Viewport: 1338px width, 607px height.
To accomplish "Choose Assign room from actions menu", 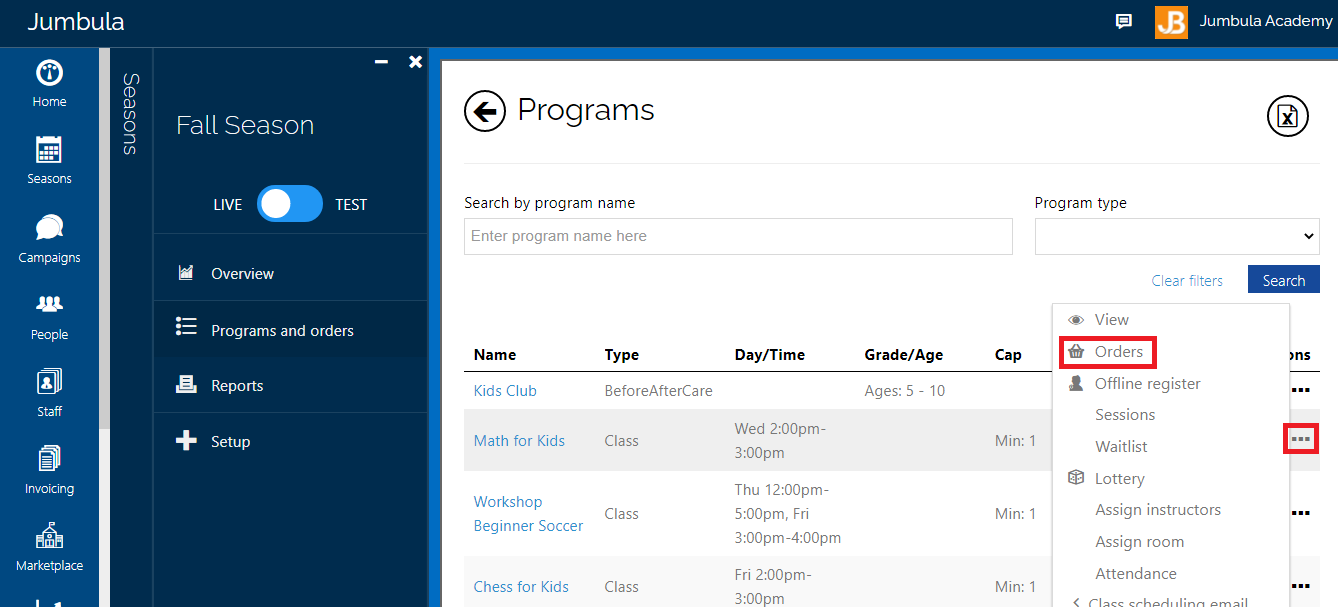I will [1139, 541].
